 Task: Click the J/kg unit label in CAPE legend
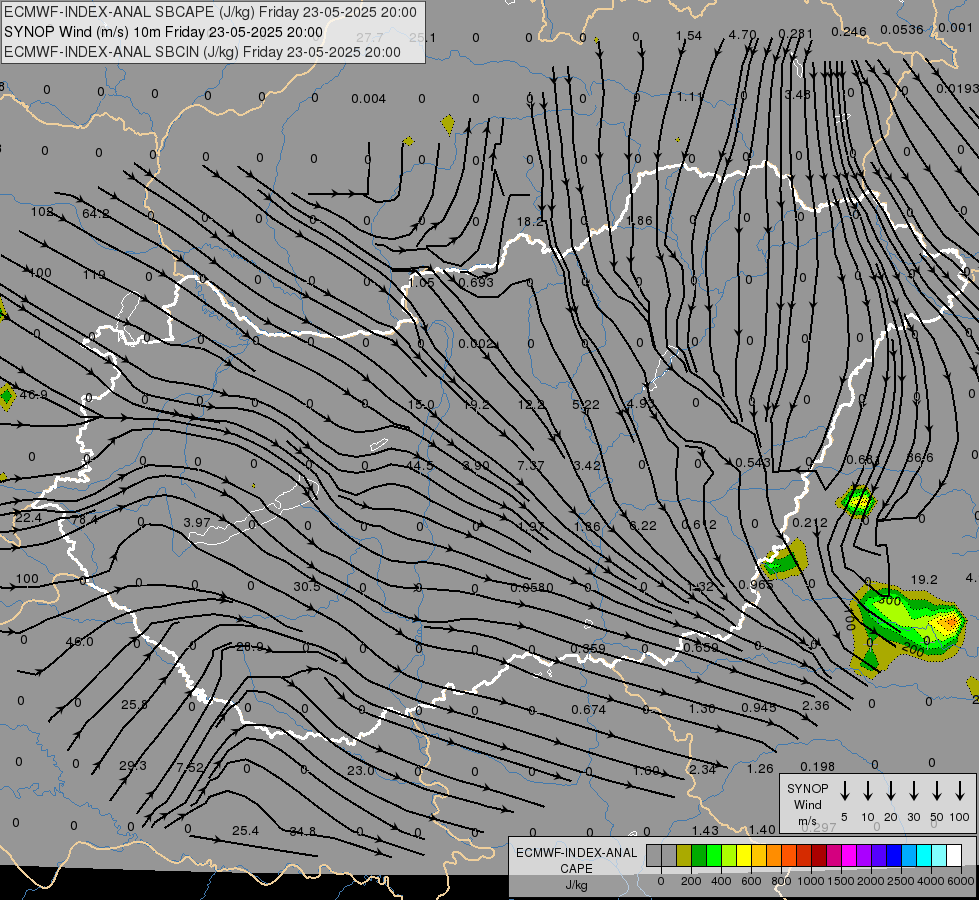coord(576,885)
